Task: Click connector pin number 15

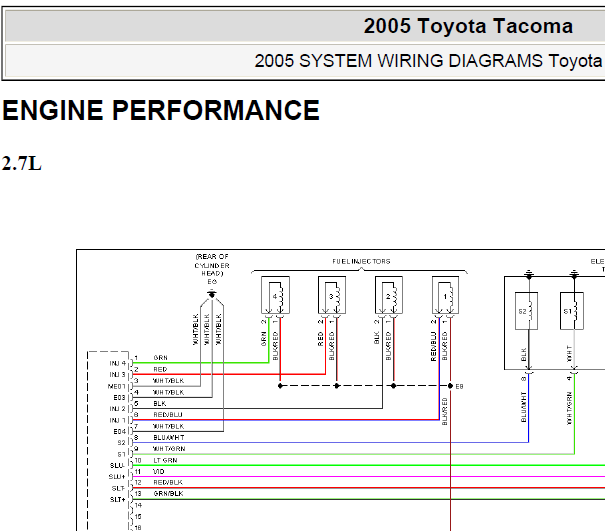Action: coord(138,516)
